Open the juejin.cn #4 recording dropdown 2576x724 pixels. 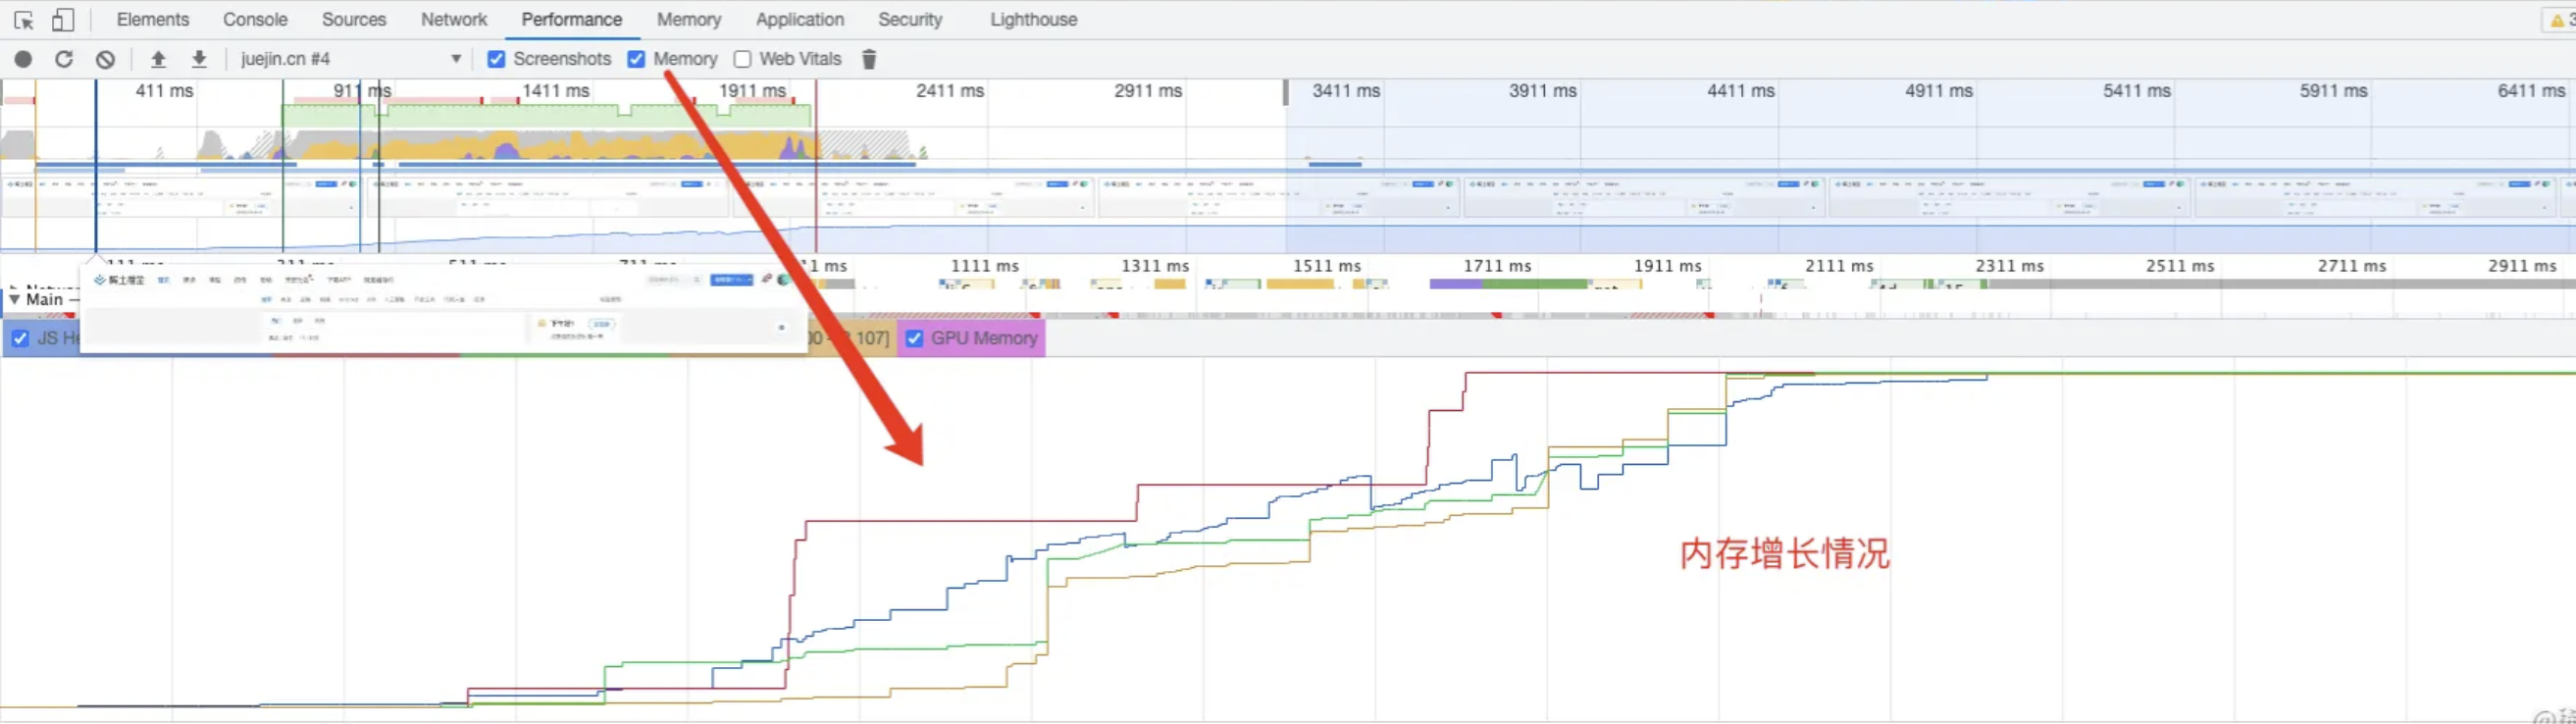tap(455, 59)
